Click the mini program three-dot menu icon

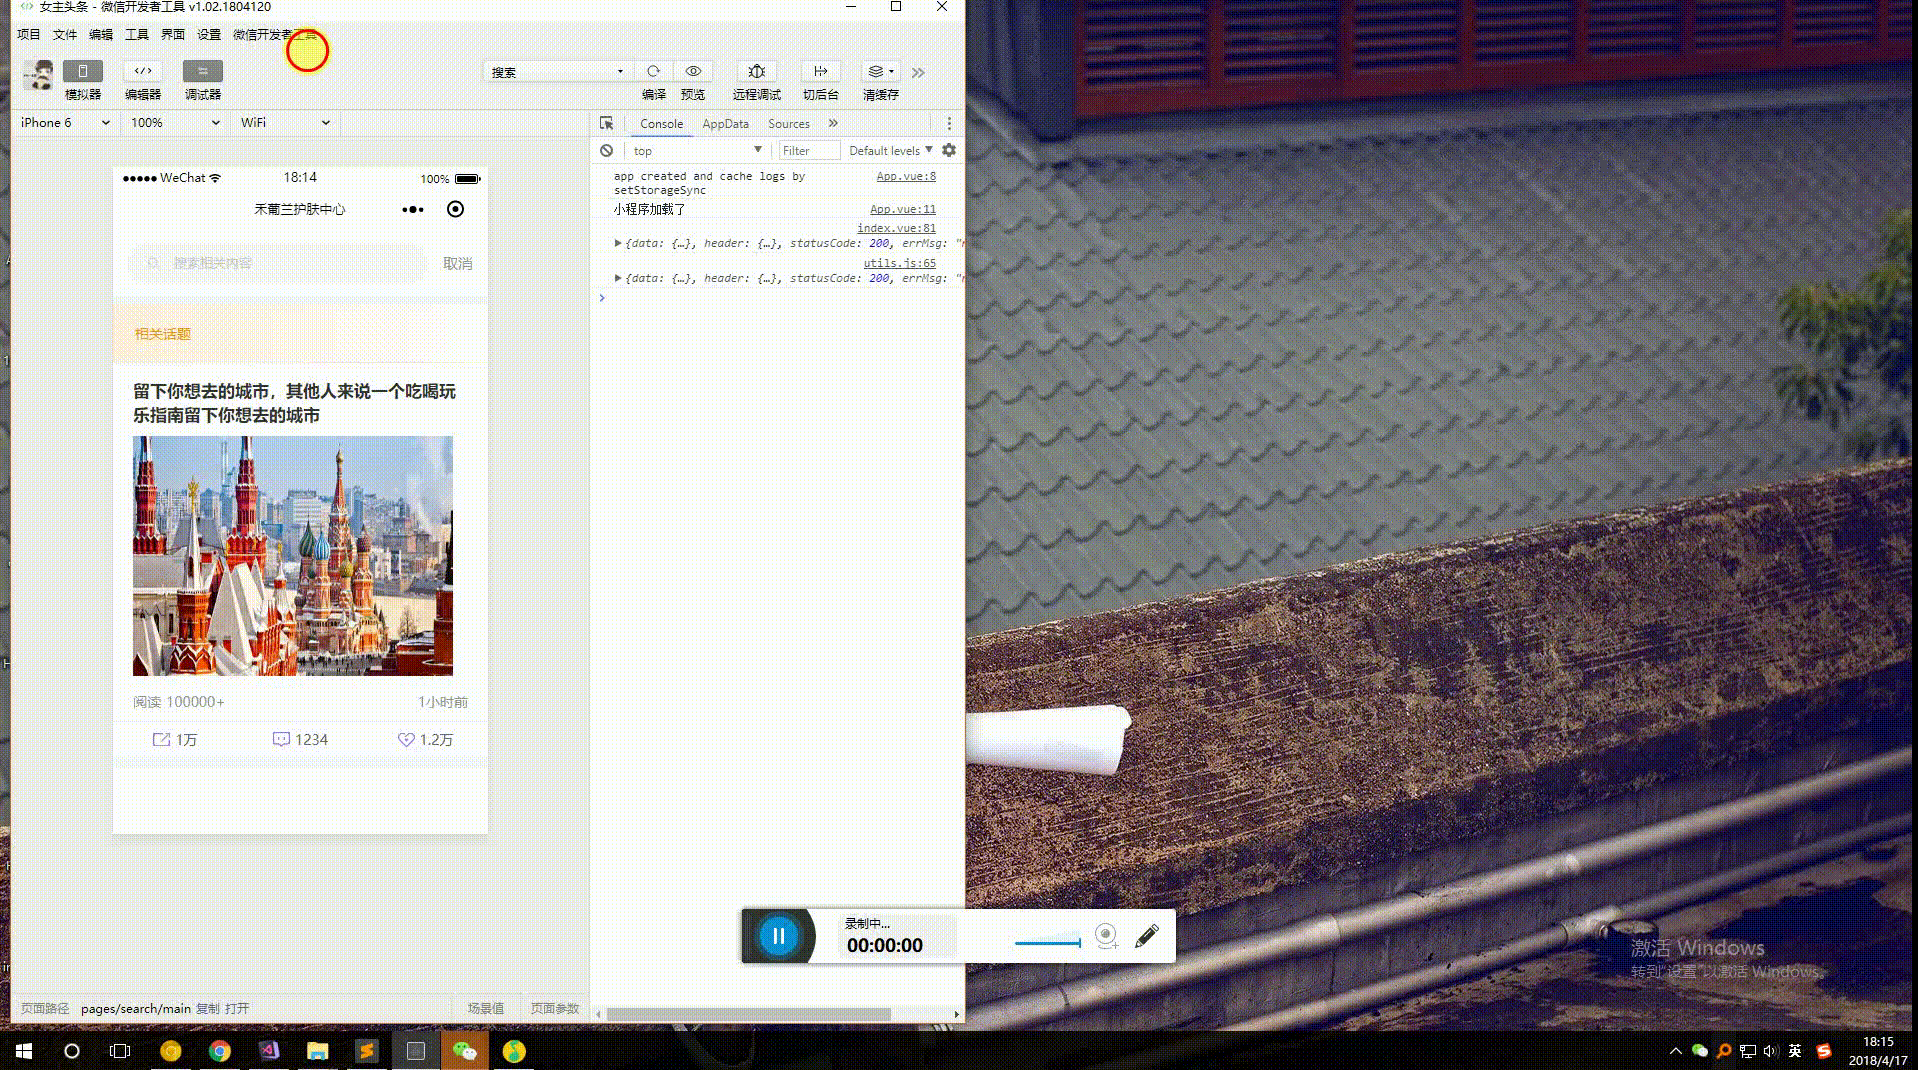(x=413, y=209)
